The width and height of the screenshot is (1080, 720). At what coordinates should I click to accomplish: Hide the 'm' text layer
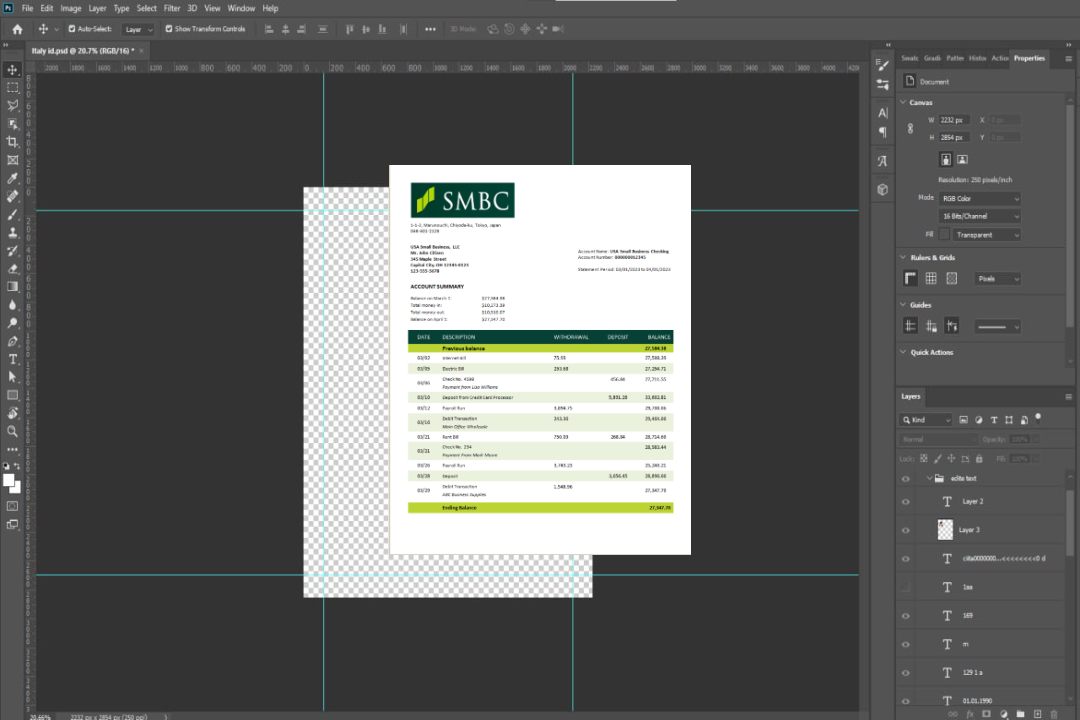tap(906, 645)
